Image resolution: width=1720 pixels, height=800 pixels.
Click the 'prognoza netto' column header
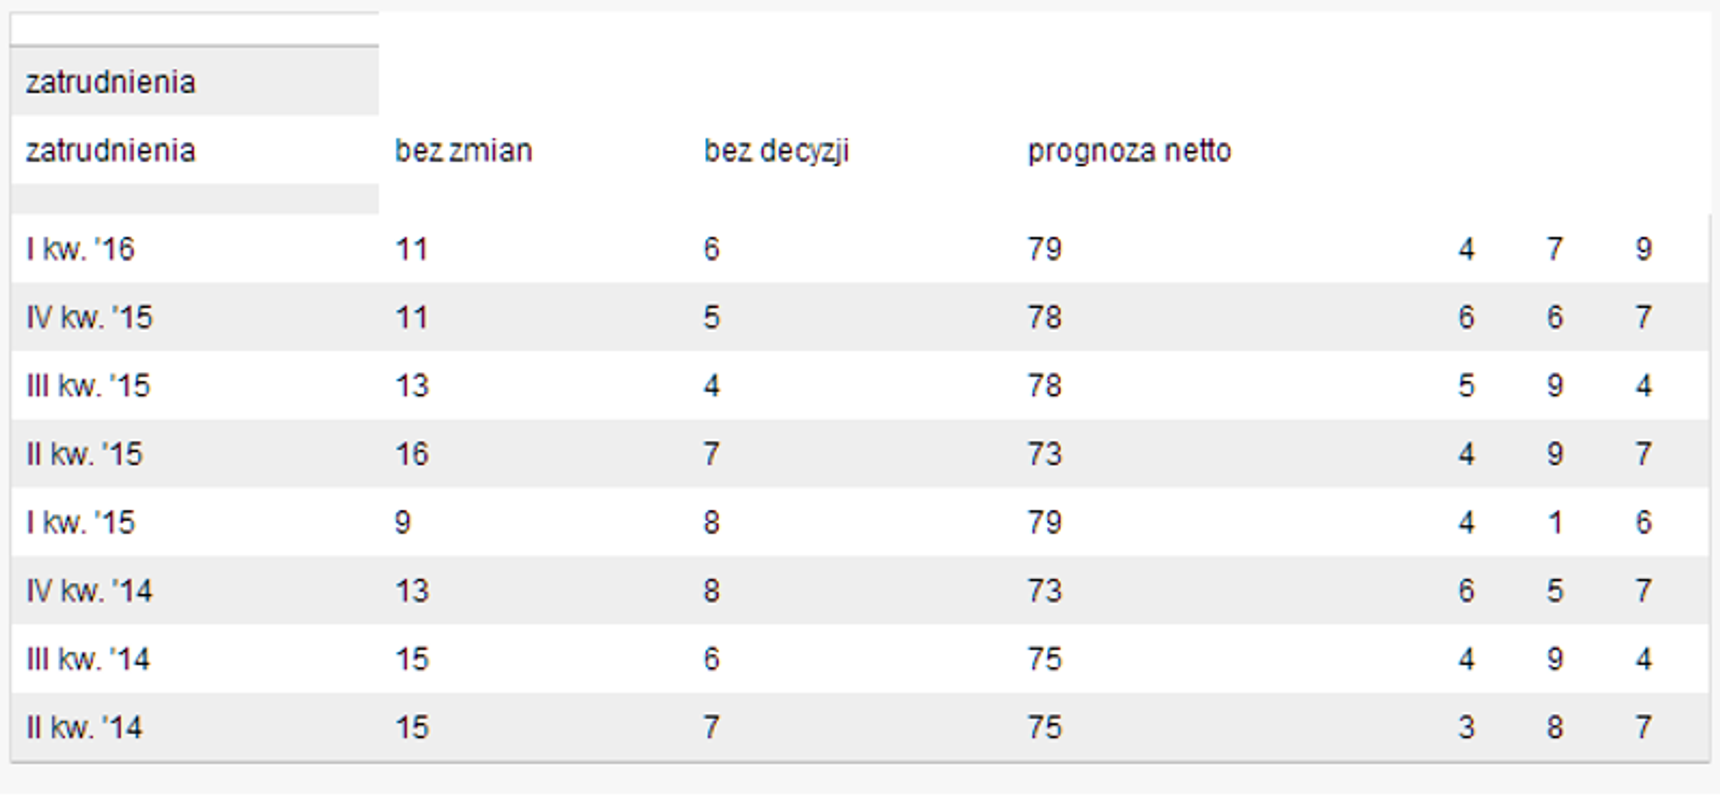tap(1129, 151)
